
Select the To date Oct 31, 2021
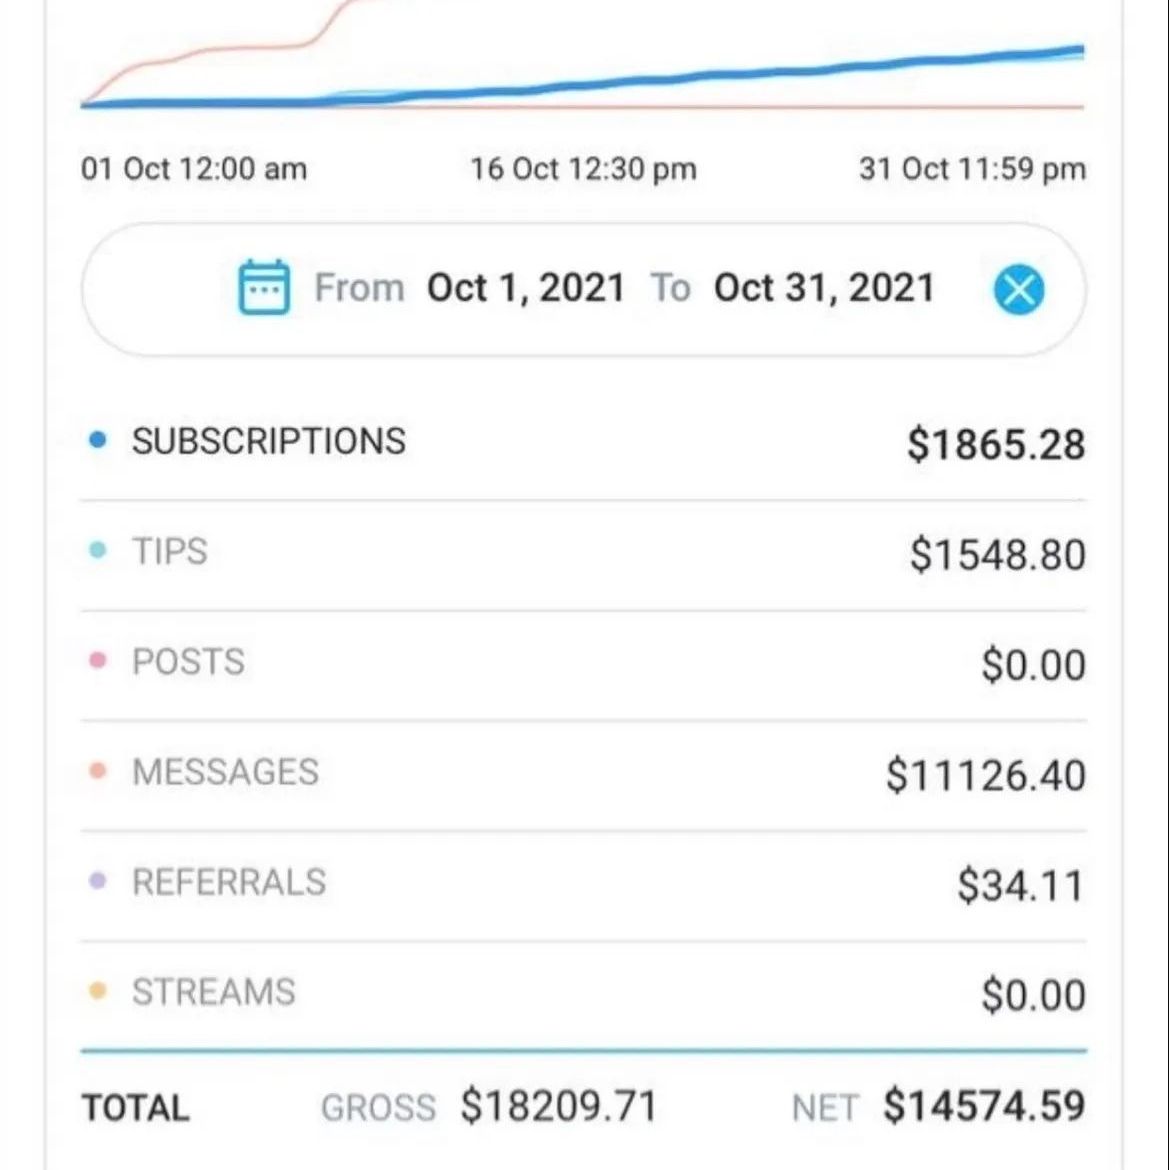[824, 288]
